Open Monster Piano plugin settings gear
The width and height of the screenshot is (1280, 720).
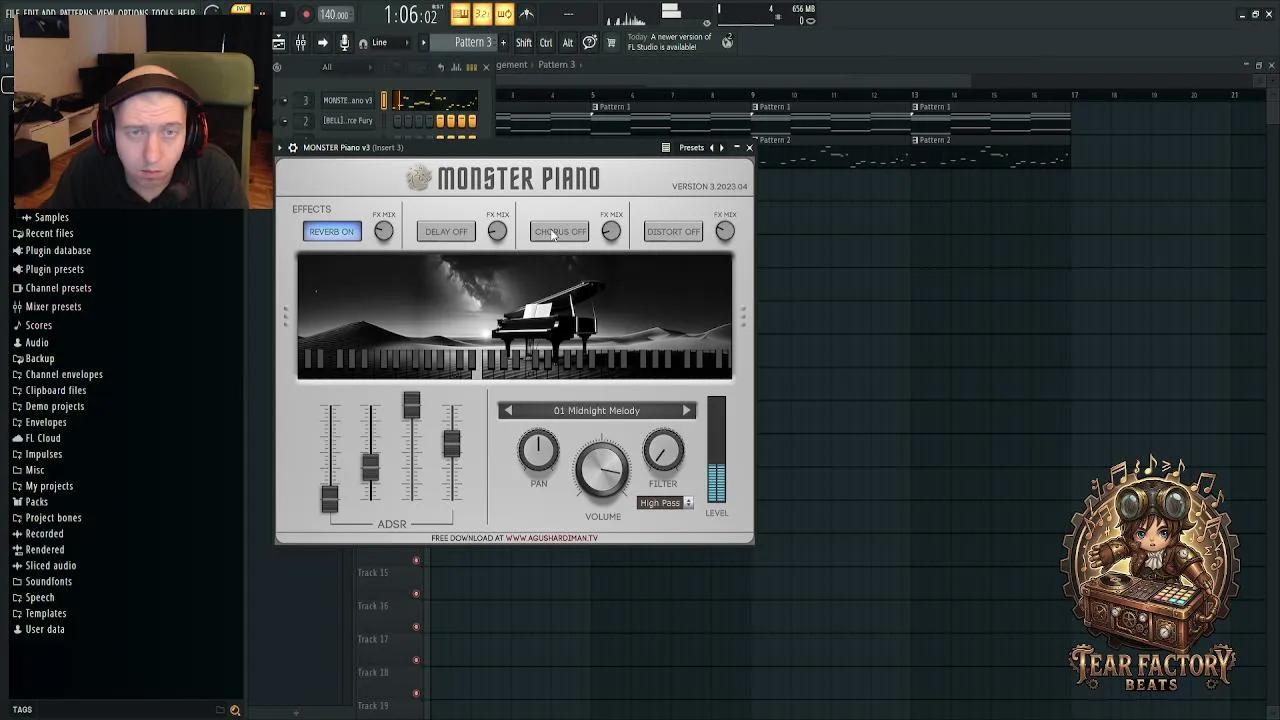pyautogui.click(x=293, y=148)
